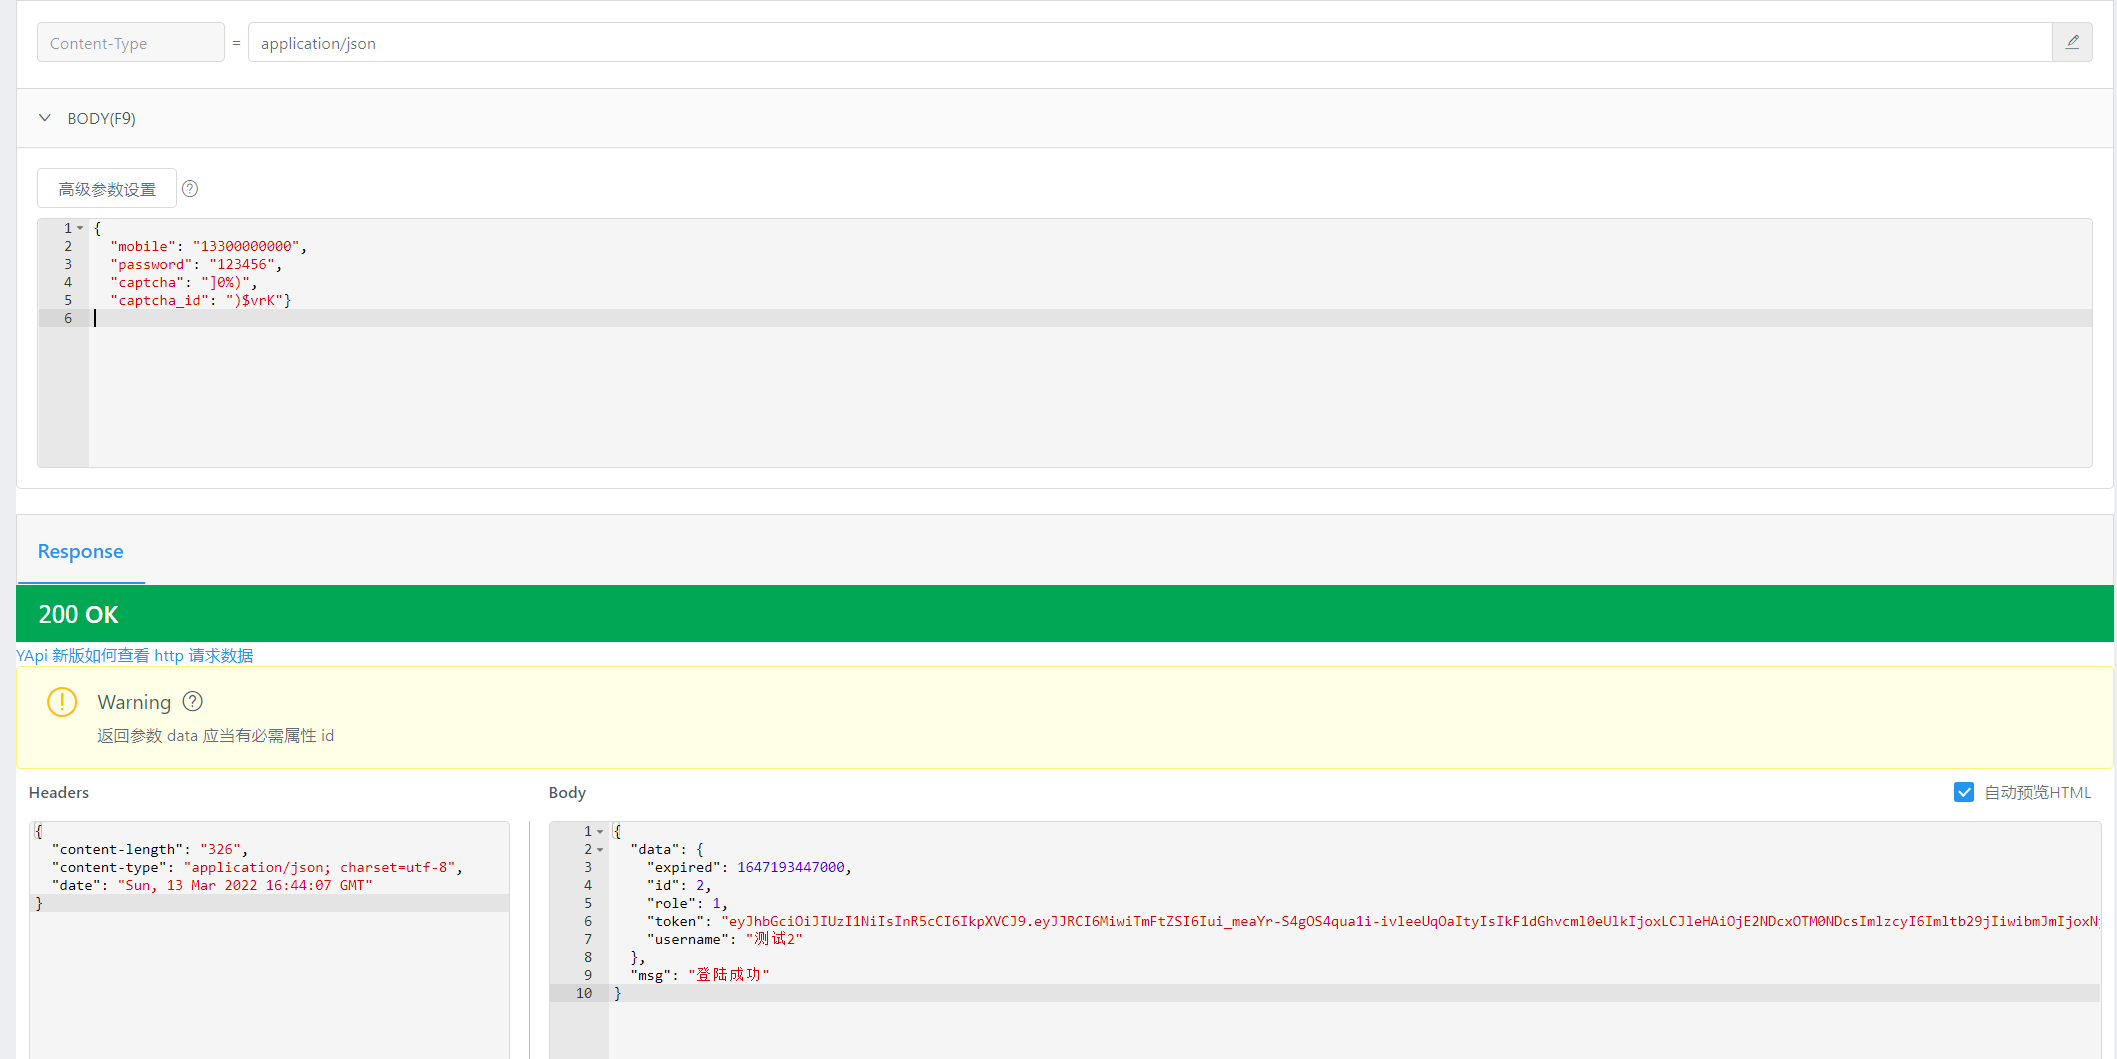Click the Content-Type header name field
Screen dimensions: 2117x1059
tap(131, 42)
